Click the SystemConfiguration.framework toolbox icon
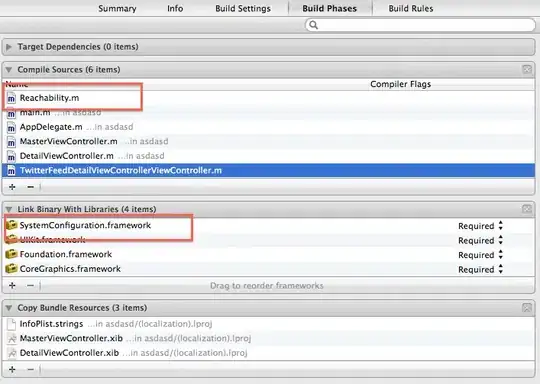 [x=11, y=225]
